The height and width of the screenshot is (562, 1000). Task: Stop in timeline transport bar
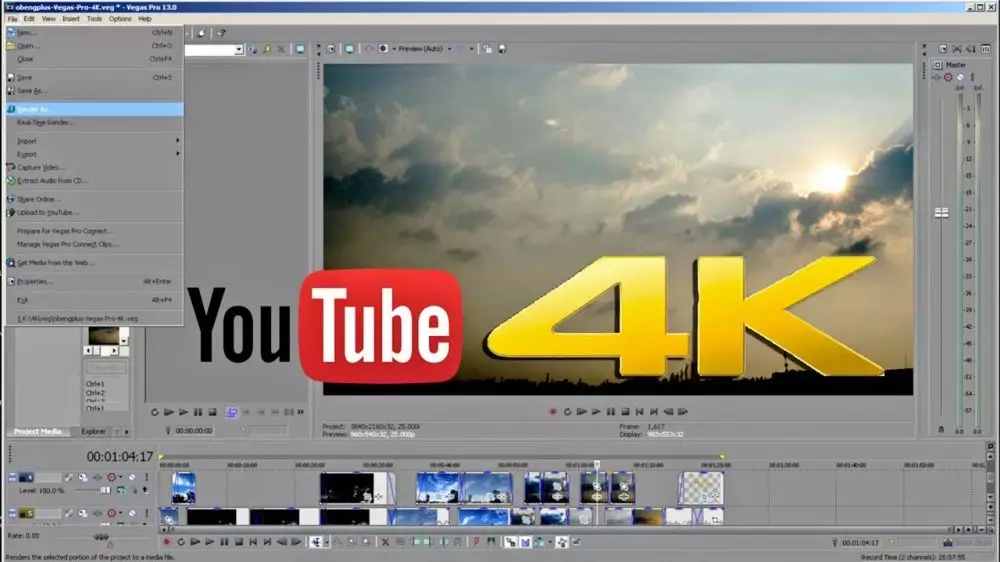pyautogui.click(x=239, y=542)
